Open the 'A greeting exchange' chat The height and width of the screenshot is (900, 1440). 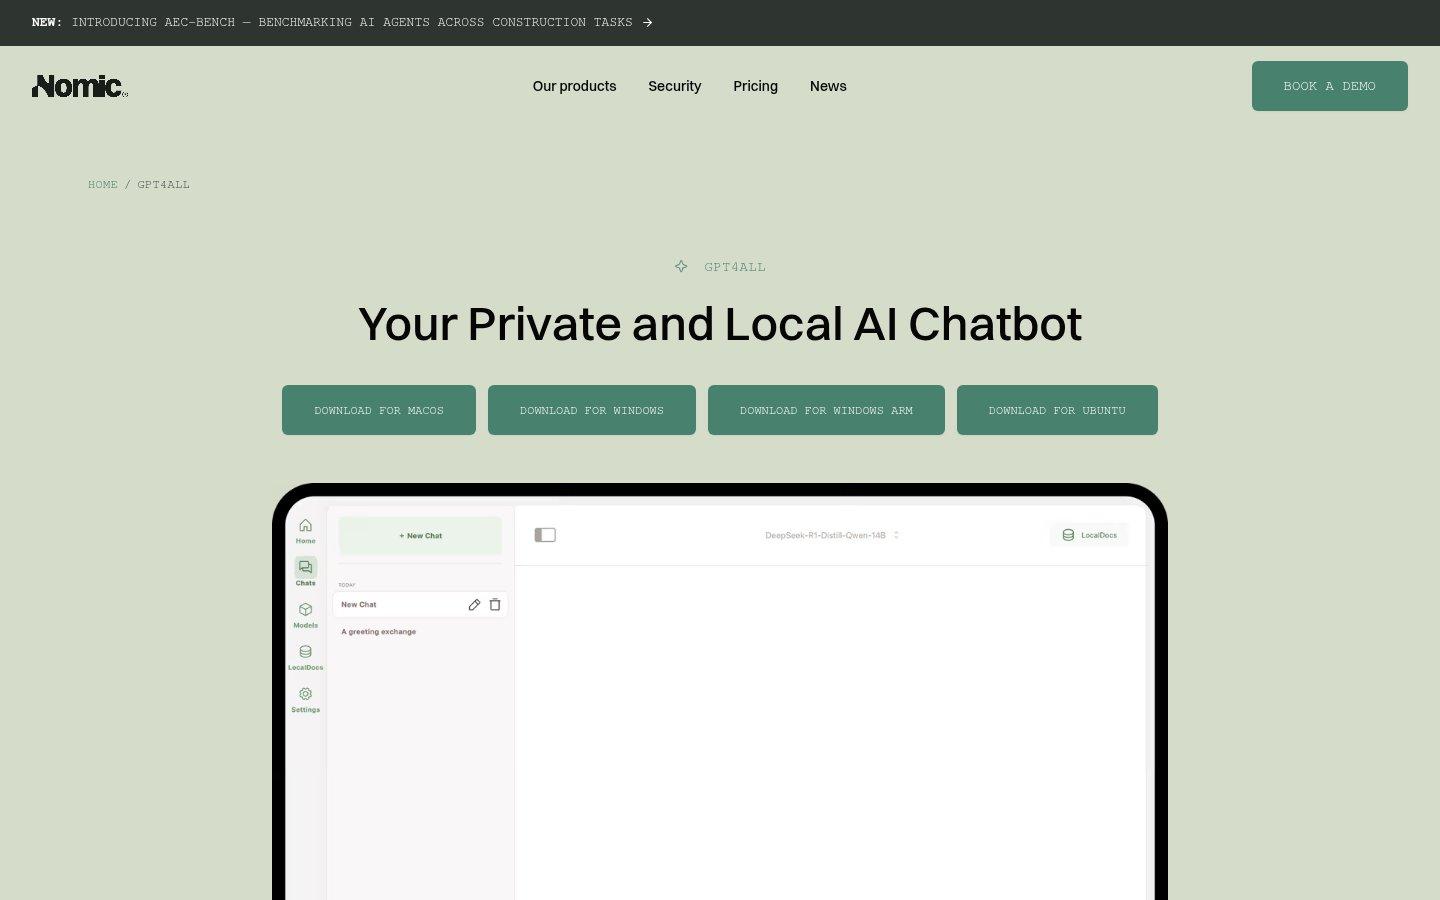tap(379, 632)
